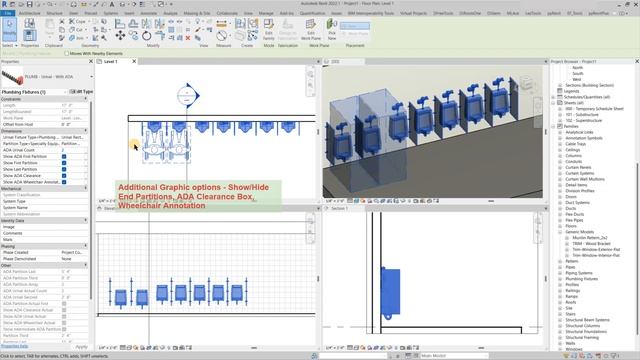This screenshot has width=640, height=360.
Task: Click the Save icon in quick access toolbar
Action: click(x=30, y=4)
